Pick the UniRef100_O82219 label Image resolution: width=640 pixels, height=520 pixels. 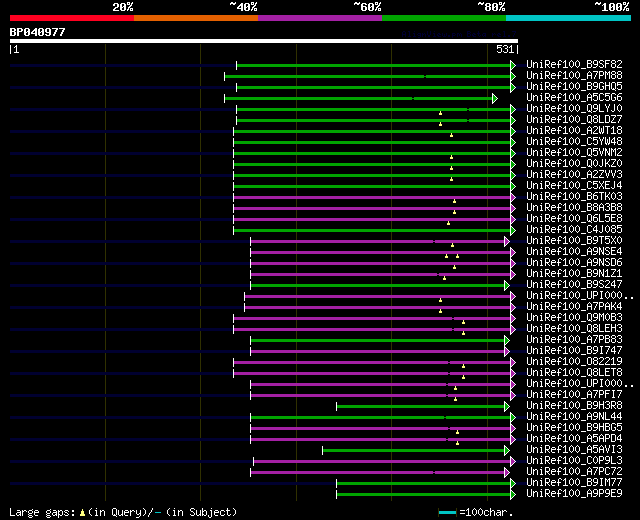point(574,362)
